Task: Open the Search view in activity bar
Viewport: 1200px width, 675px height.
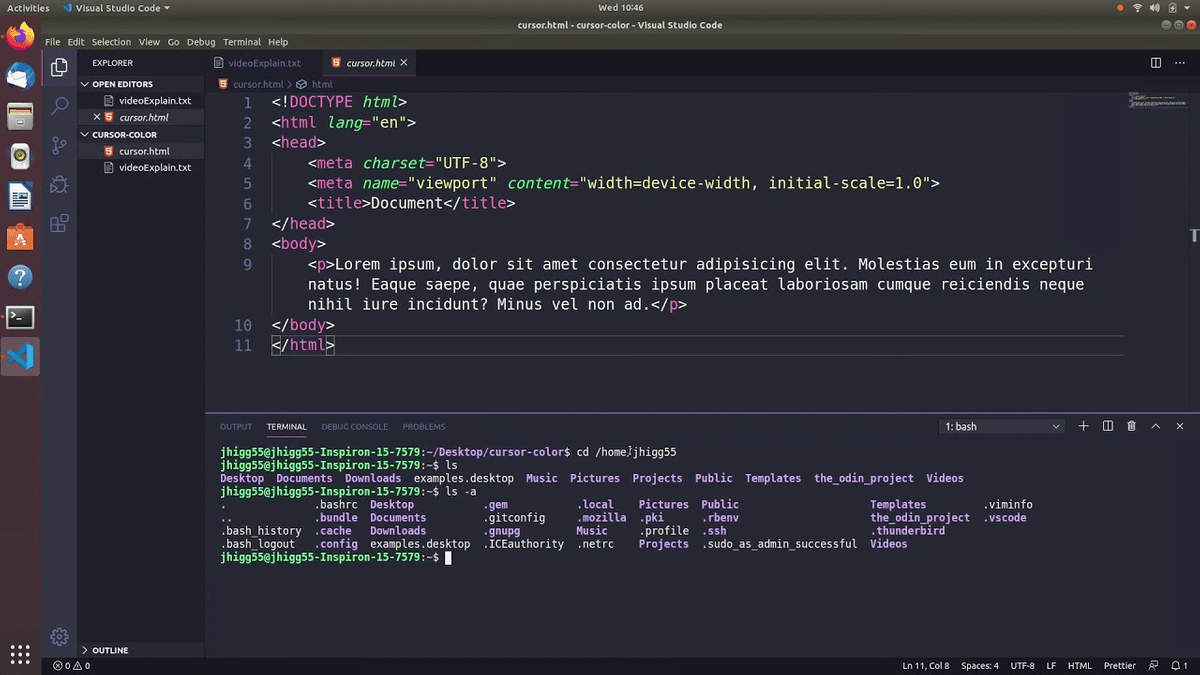Action: tap(59, 105)
